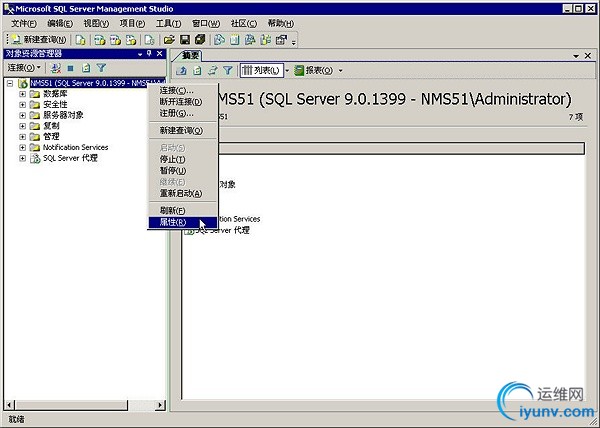Viewport: 600px width, 428px height.
Task: Choose 停止(T) from the context menu
Action: click(183, 159)
